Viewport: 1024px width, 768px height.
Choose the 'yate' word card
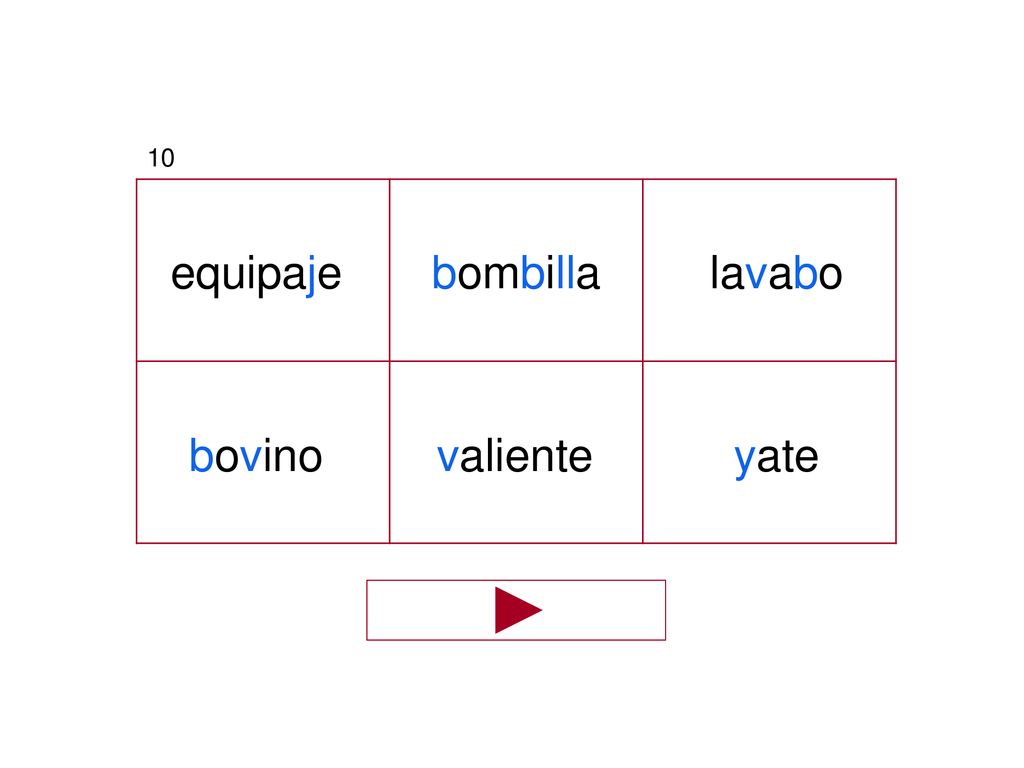point(769,452)
